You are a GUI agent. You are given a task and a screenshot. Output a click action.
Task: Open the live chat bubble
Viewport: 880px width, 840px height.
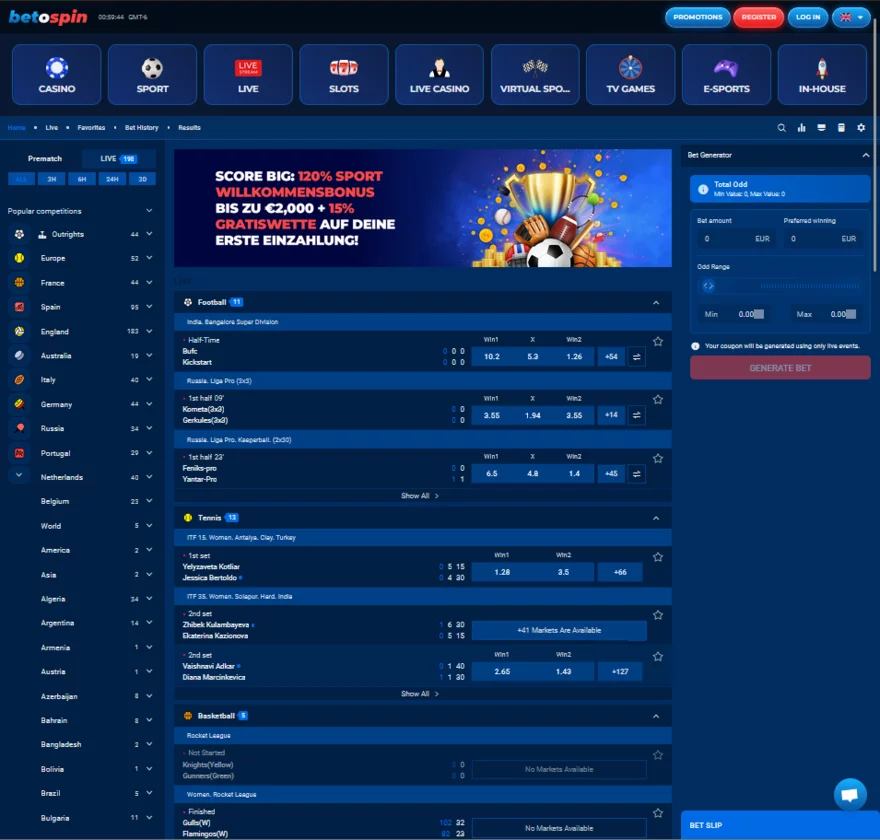point(850,794)
